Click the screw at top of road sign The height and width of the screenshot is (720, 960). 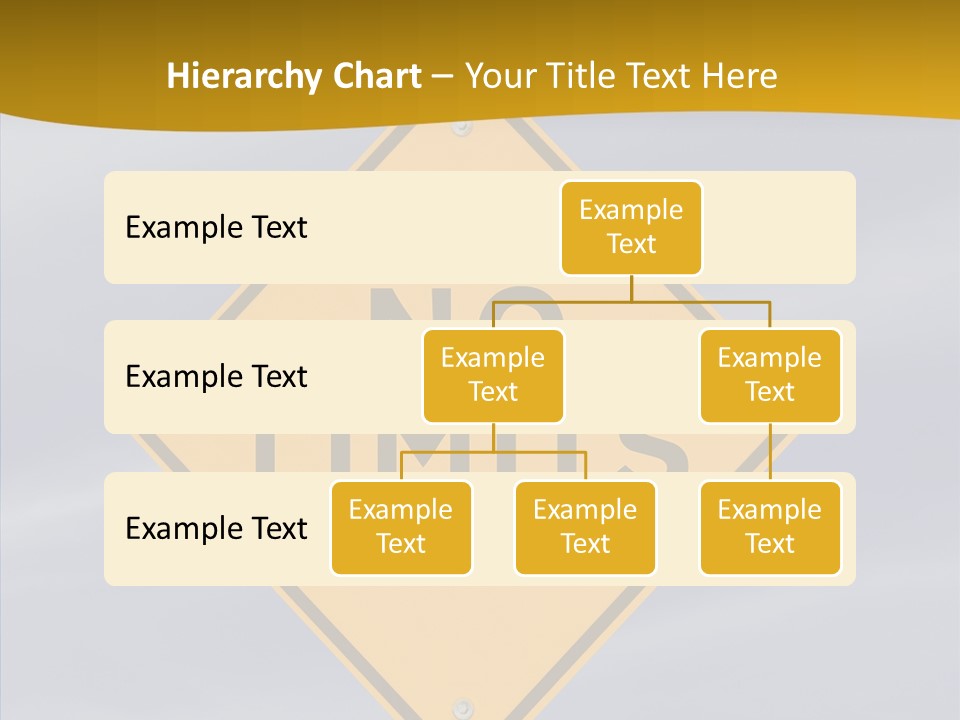click(461, 128)
